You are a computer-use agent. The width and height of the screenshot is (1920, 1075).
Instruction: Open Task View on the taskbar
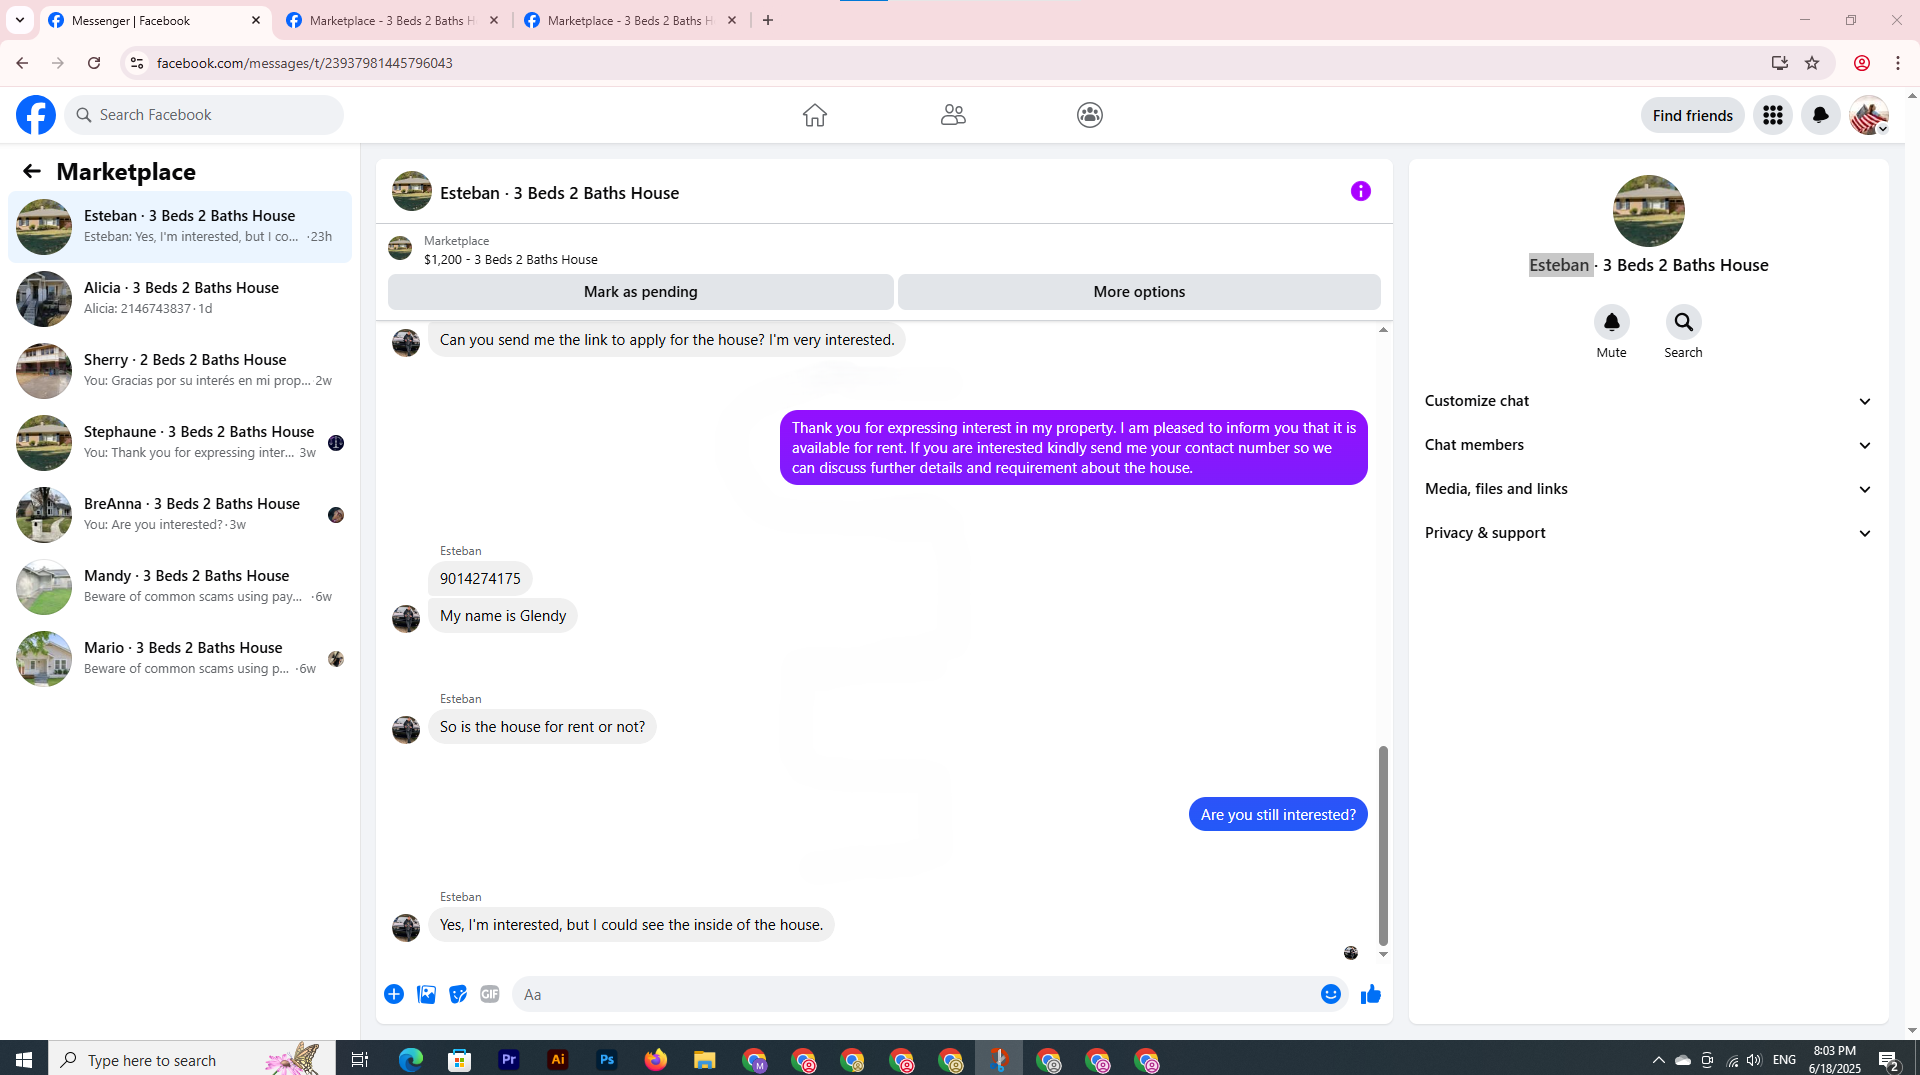[360, 1059]
